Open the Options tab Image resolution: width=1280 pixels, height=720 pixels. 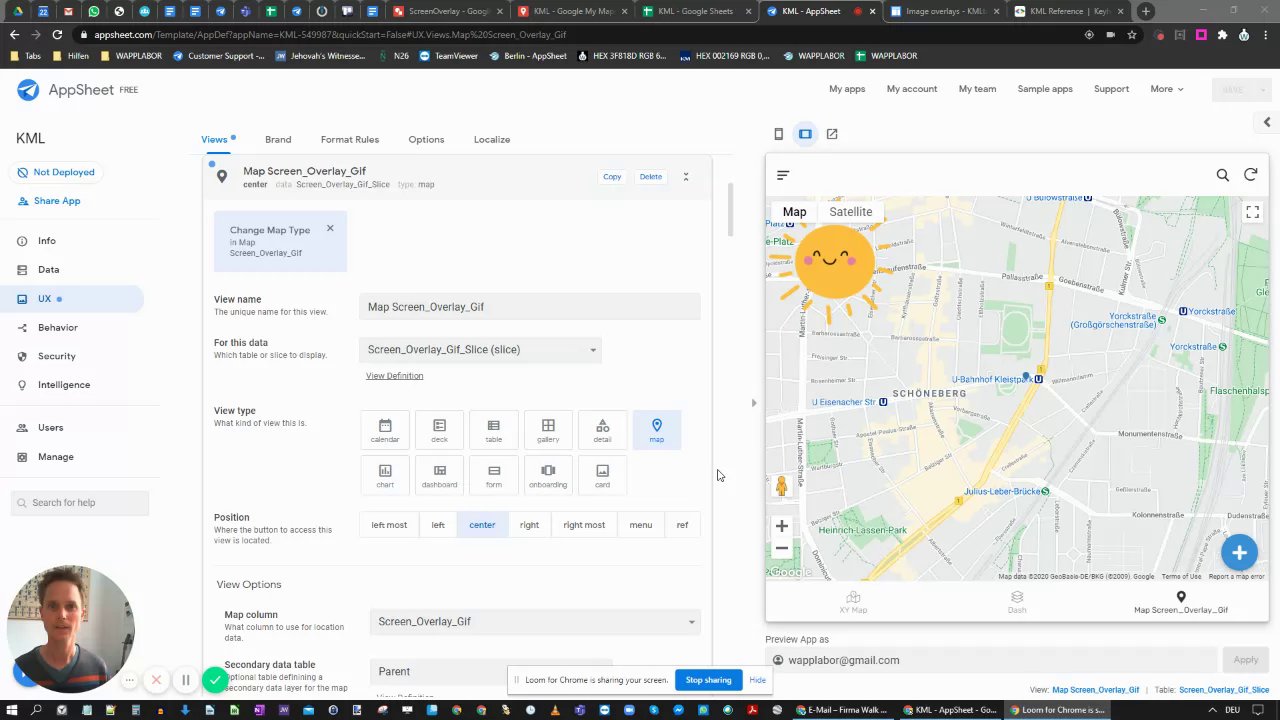click(426, 140)
